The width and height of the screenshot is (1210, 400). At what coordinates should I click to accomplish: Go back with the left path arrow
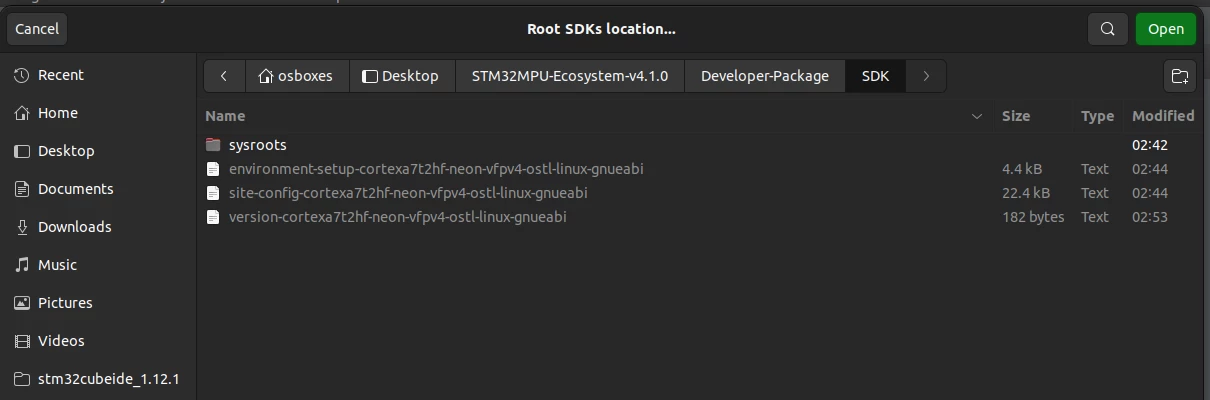pyautogui.click(x=224, y=76)
